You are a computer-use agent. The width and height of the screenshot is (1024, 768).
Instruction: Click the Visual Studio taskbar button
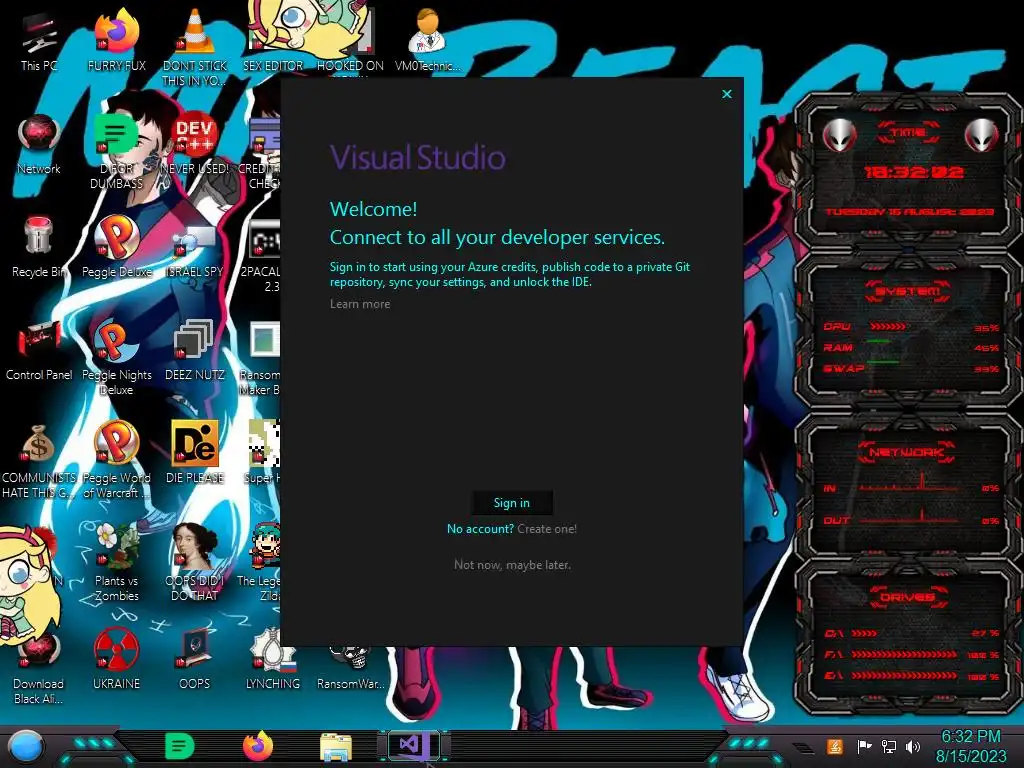pos(414,745)
